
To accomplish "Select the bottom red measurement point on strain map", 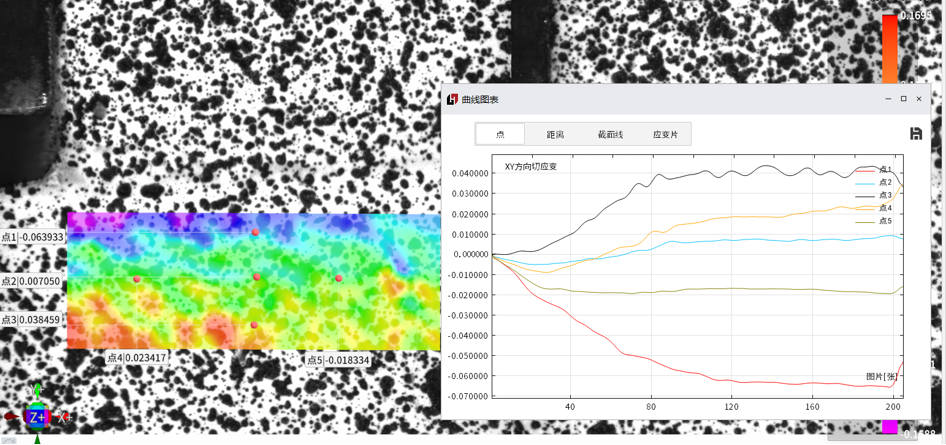I will [x=254, y=325].
